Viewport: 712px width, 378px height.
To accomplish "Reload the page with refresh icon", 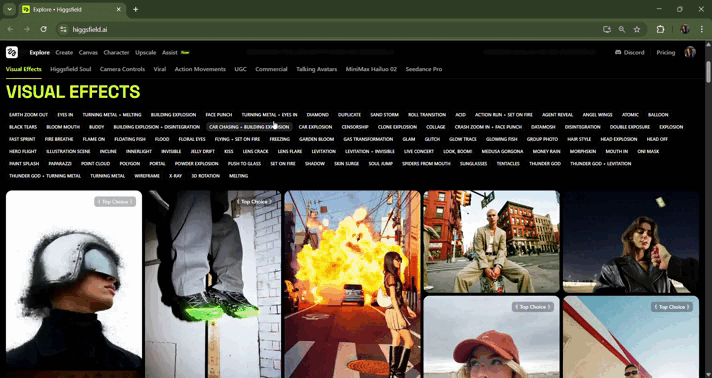I will 44,29.
